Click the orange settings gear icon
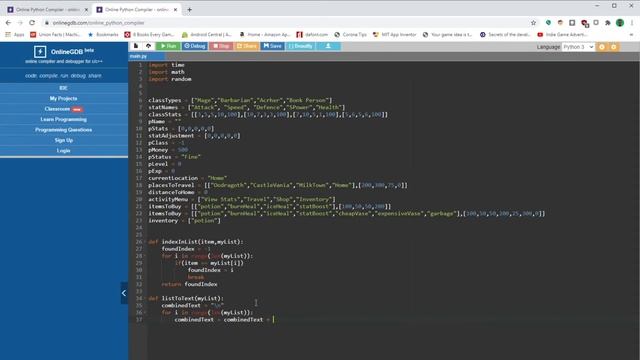 (x=613, y=47)
